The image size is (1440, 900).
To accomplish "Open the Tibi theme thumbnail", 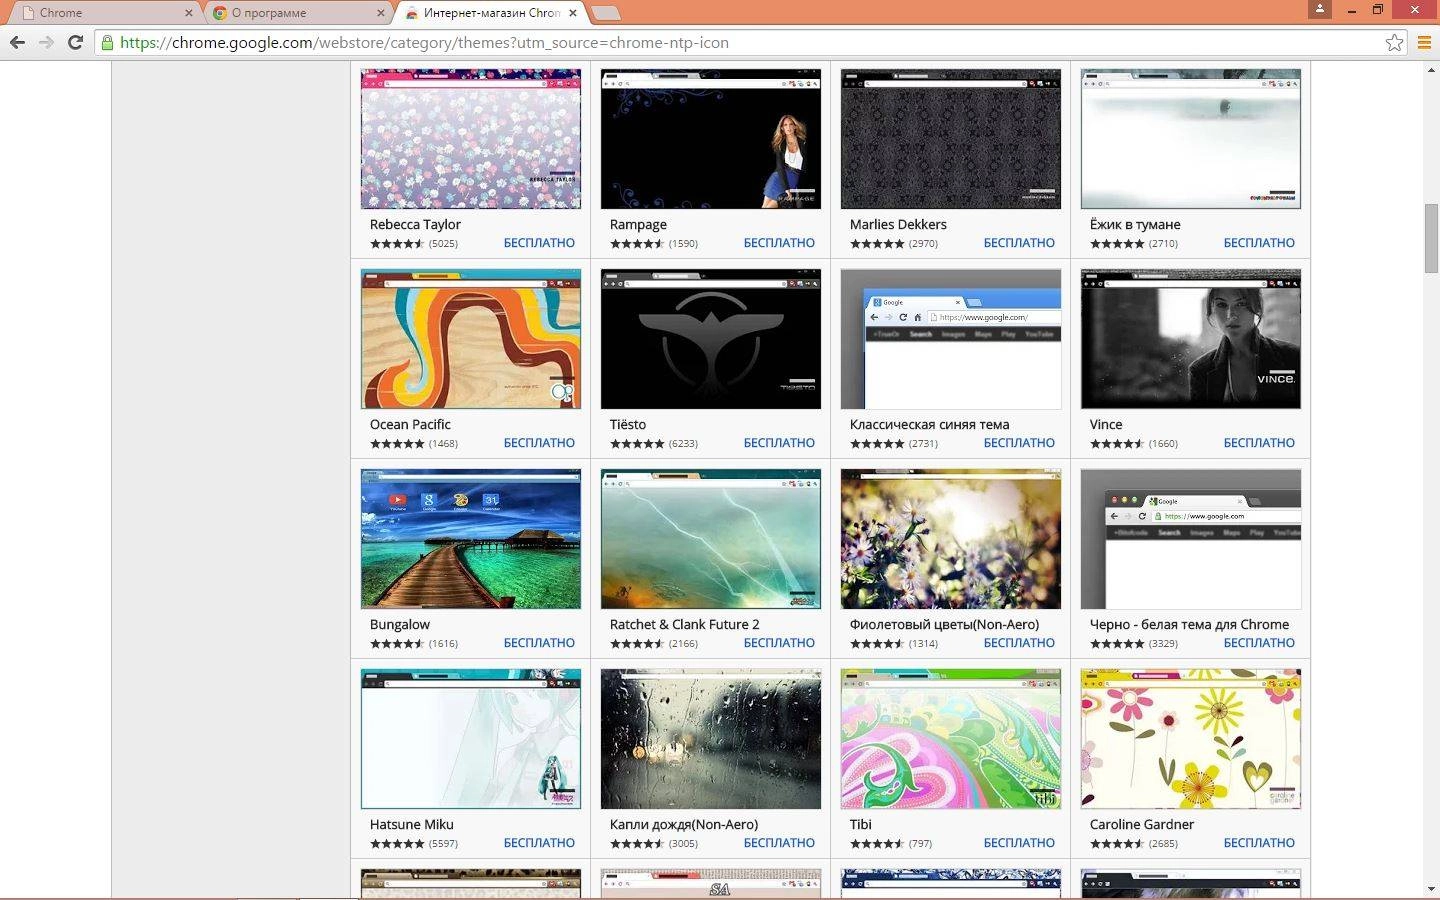I will click(x=951, y=739).
